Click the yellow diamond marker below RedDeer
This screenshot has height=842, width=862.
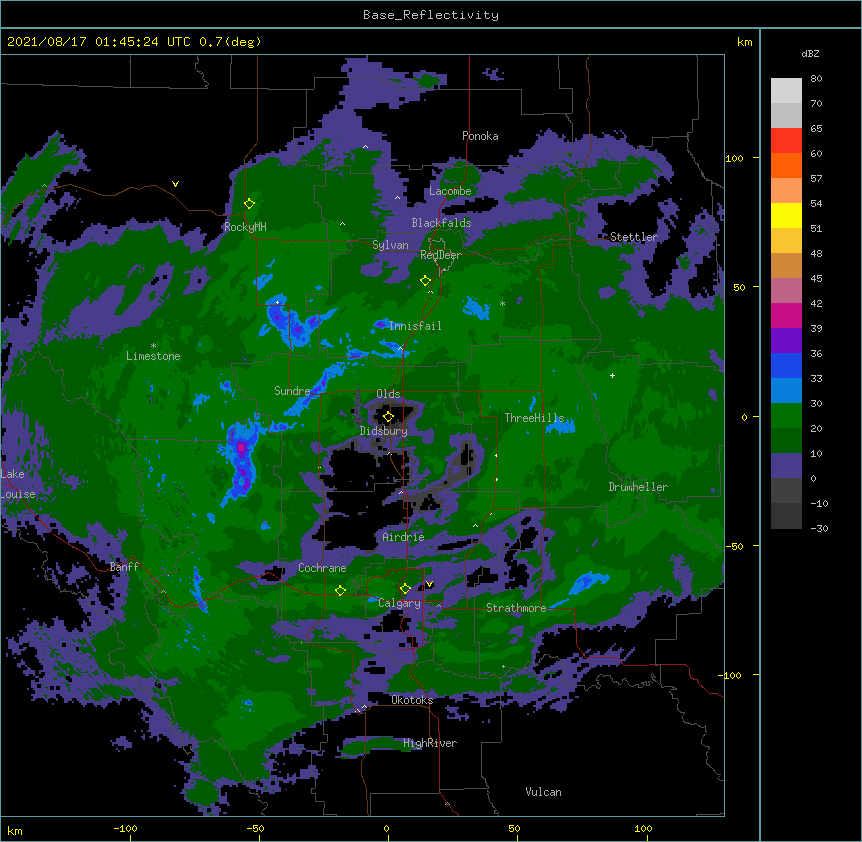point(426,281)
